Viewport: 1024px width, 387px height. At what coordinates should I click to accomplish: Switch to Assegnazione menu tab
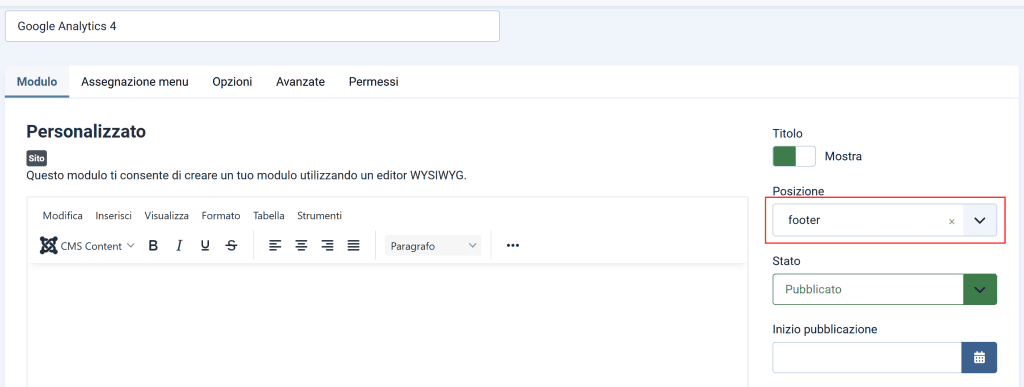[135, 82]
